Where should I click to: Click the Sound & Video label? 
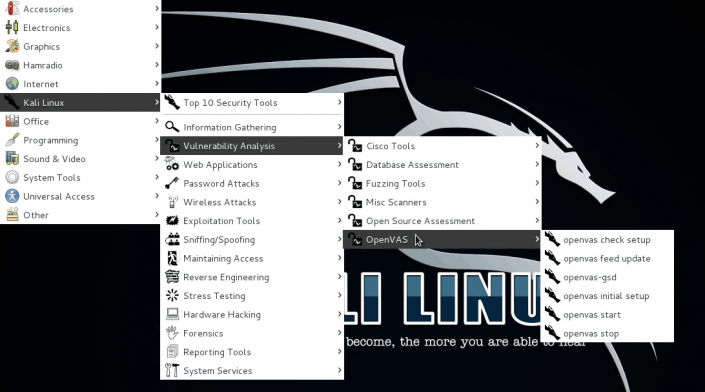[54, 159]
